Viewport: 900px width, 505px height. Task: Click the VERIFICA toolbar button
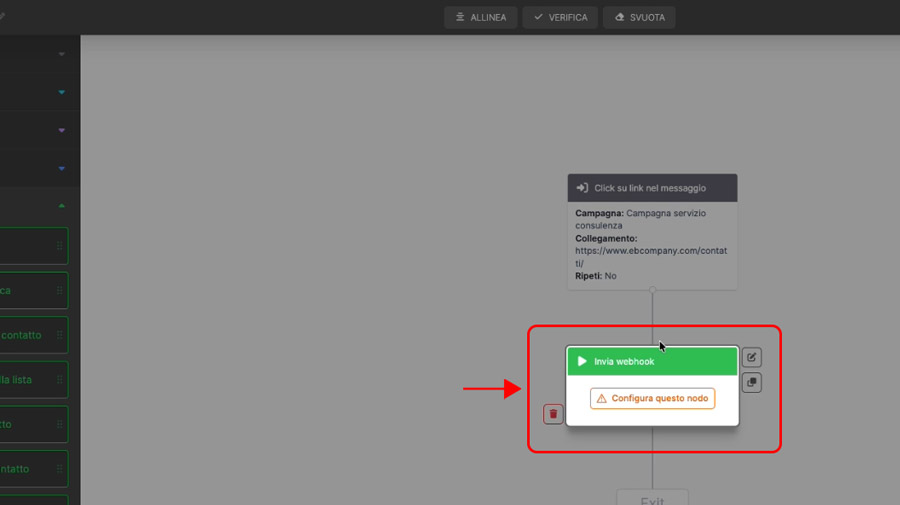pyautogui.click(x=560, y=17)
